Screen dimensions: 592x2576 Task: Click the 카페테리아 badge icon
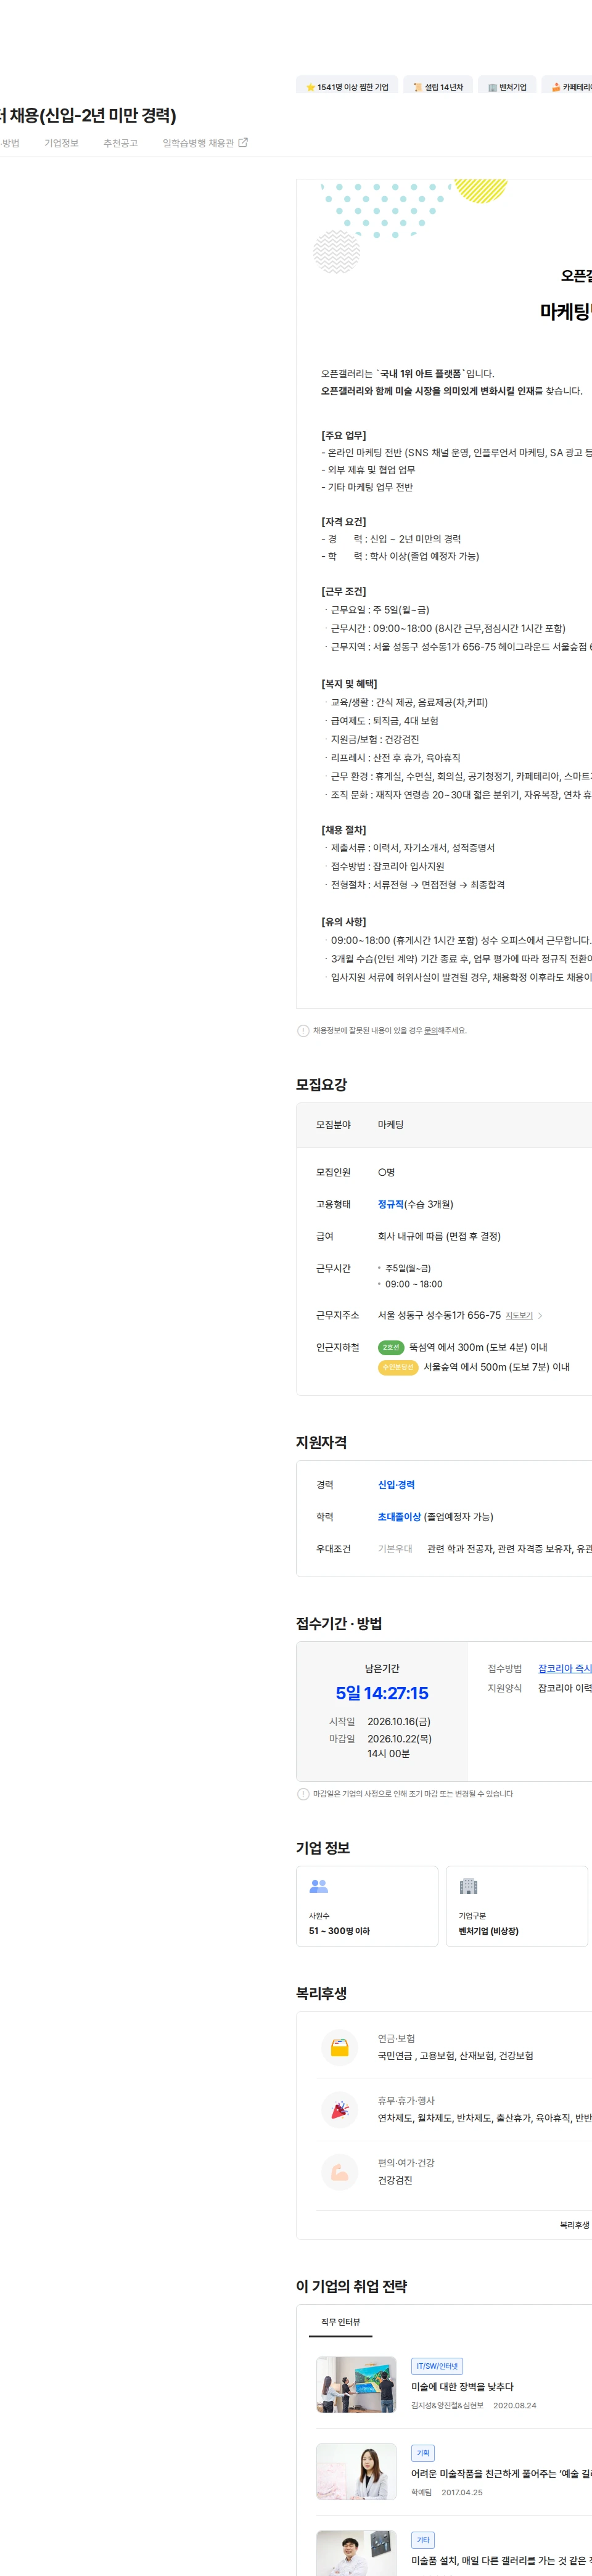pyautogui.click(x=556, y=87)
